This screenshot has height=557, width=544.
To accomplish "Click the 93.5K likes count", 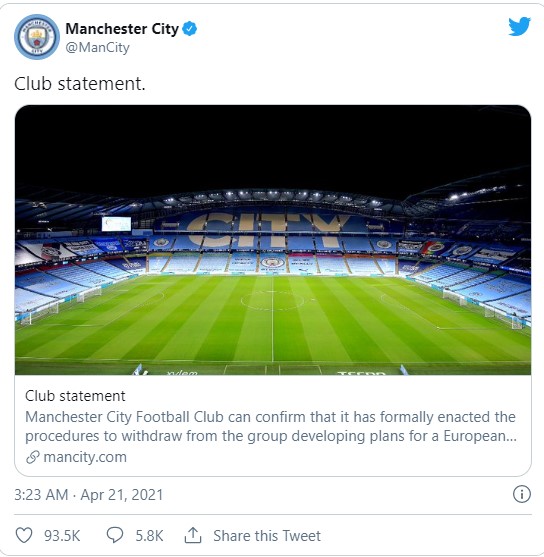I will [x=62, y=535].
